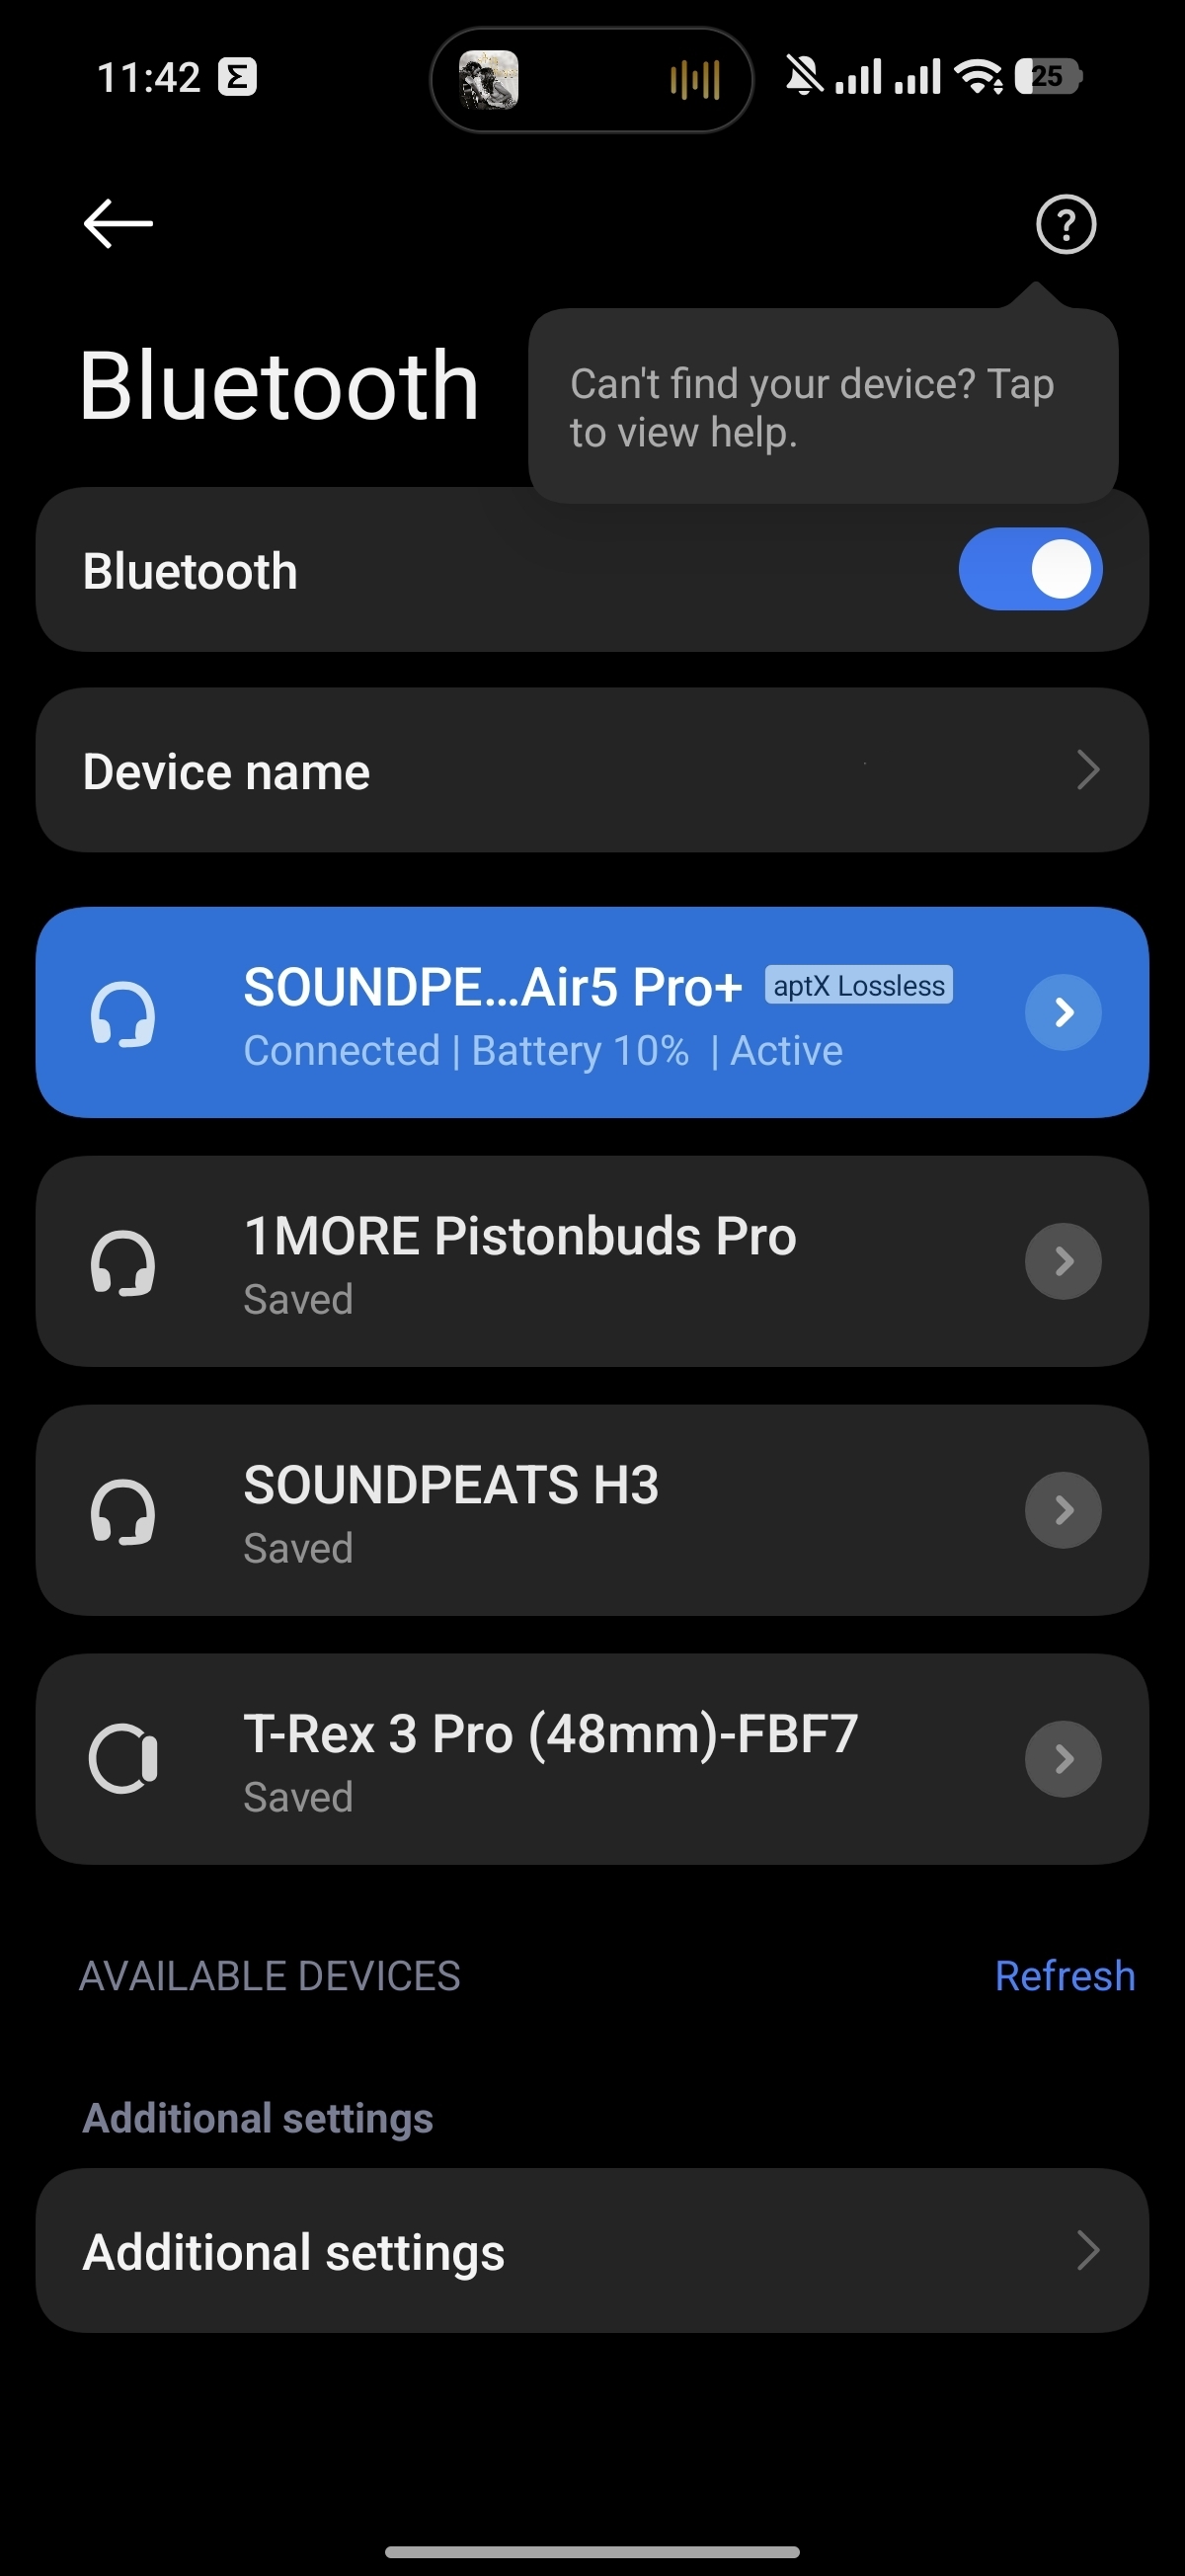Tap the audio waveform icon in status pill

[695, 79]
